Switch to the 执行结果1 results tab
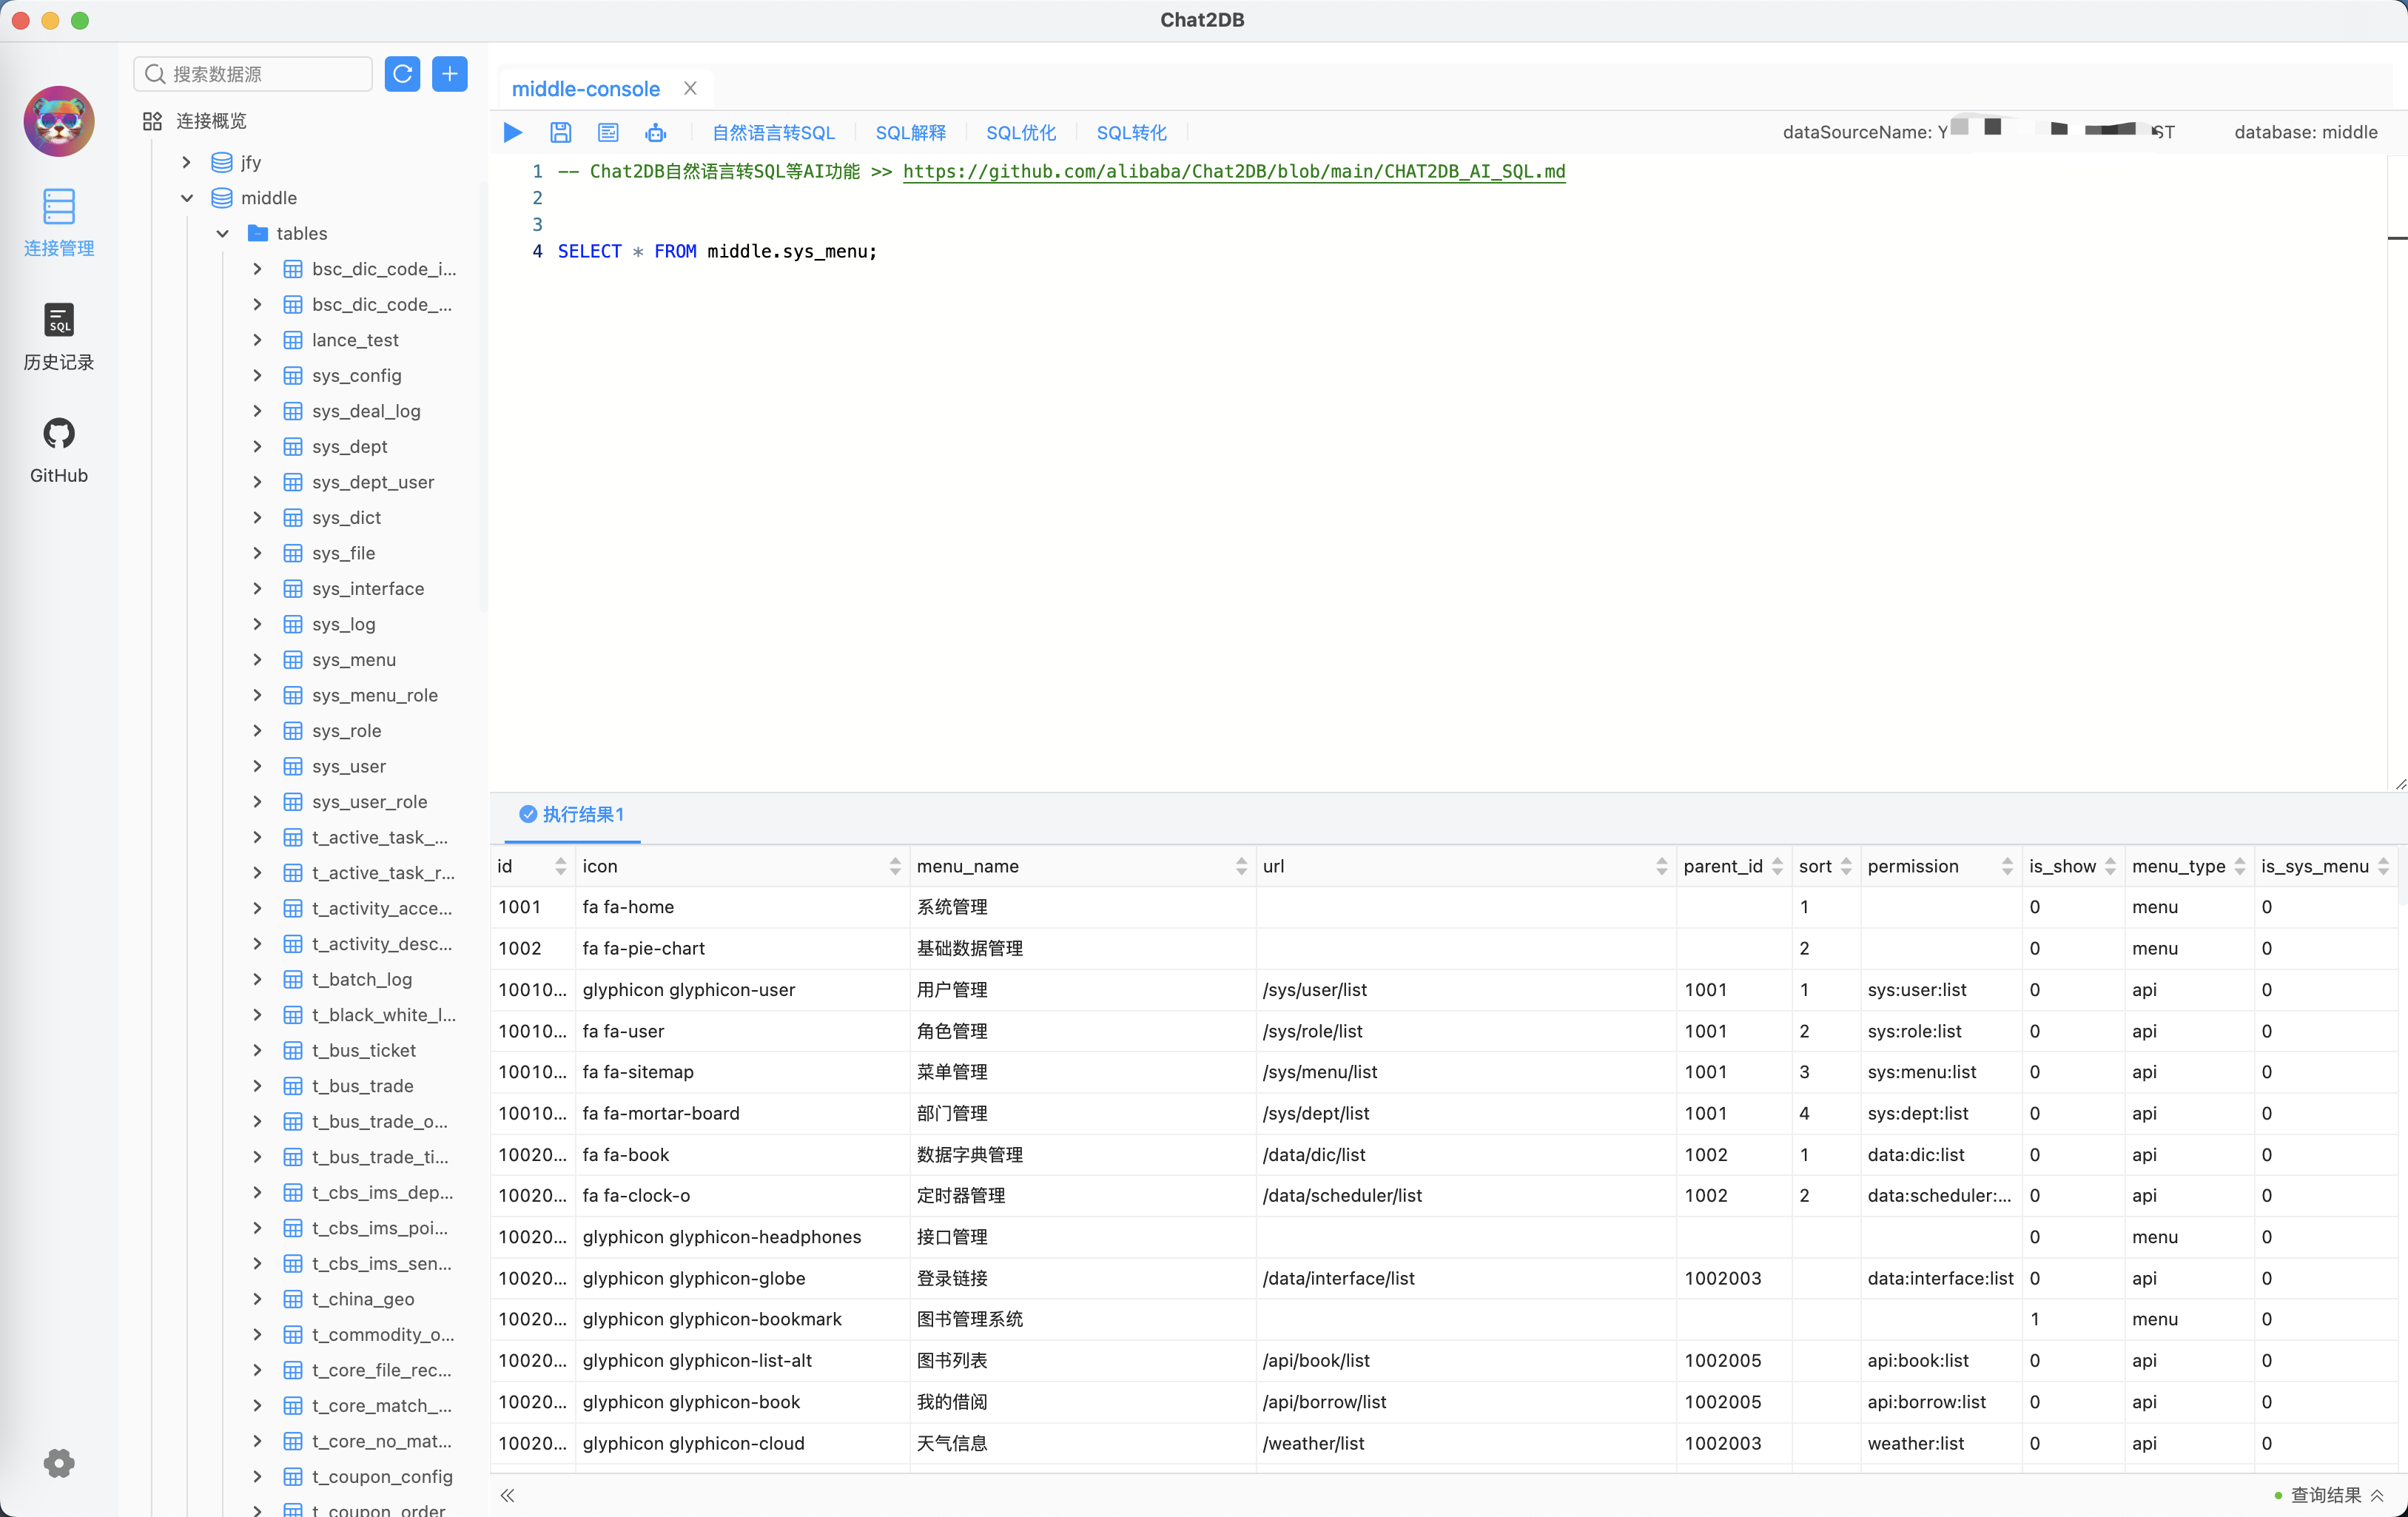2408x1517 pixels. (571, 814)
